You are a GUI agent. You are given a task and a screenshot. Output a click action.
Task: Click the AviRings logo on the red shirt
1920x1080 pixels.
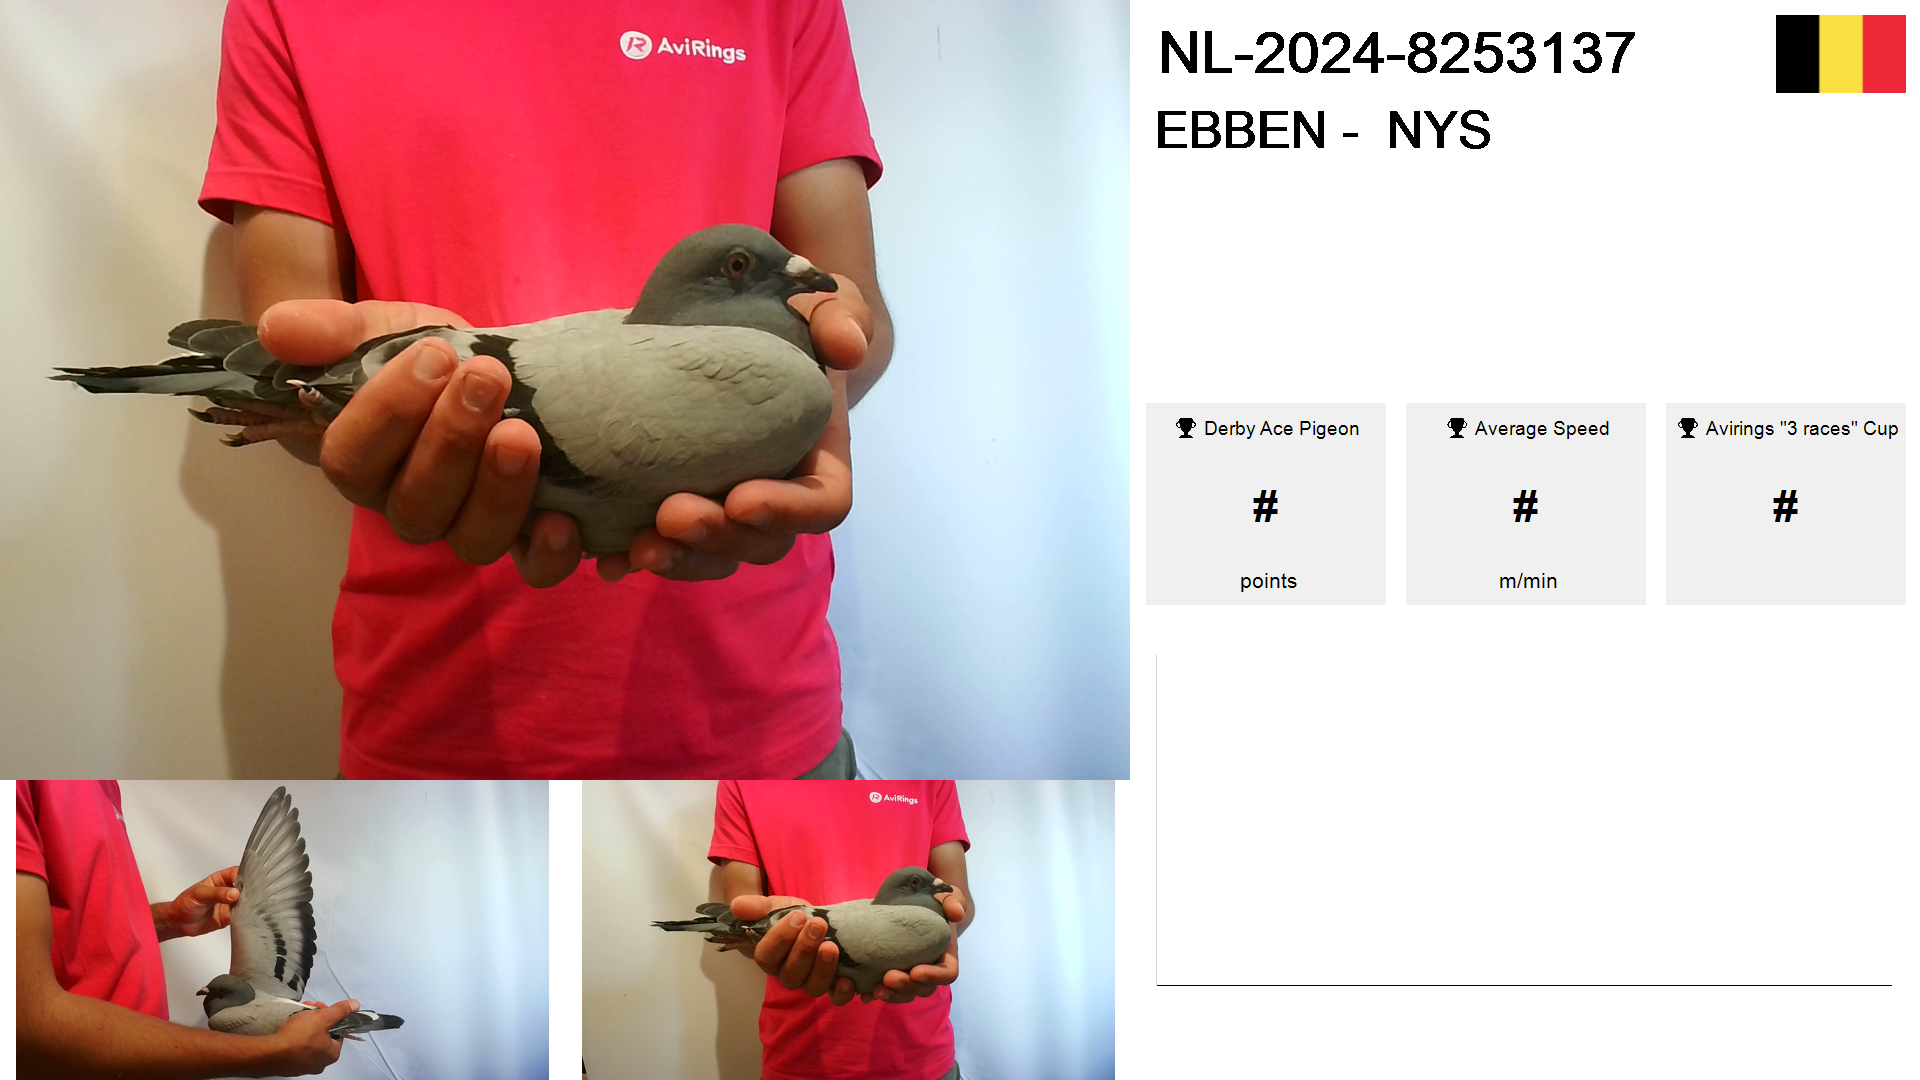[683, 46]
